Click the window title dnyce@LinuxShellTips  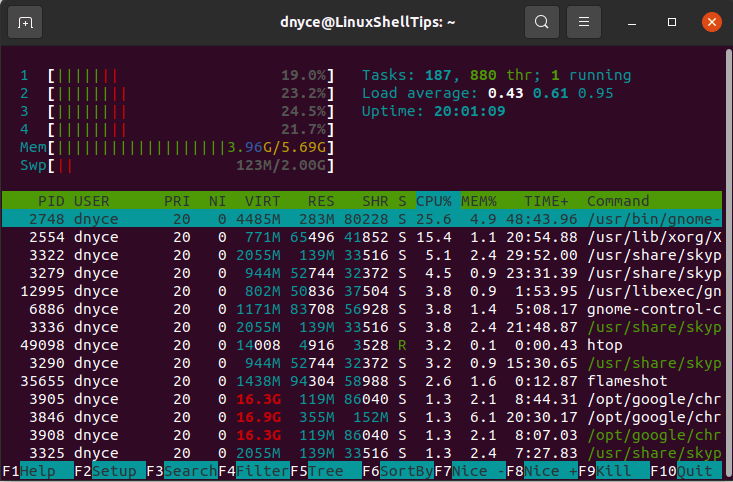[x=367, y=22]
